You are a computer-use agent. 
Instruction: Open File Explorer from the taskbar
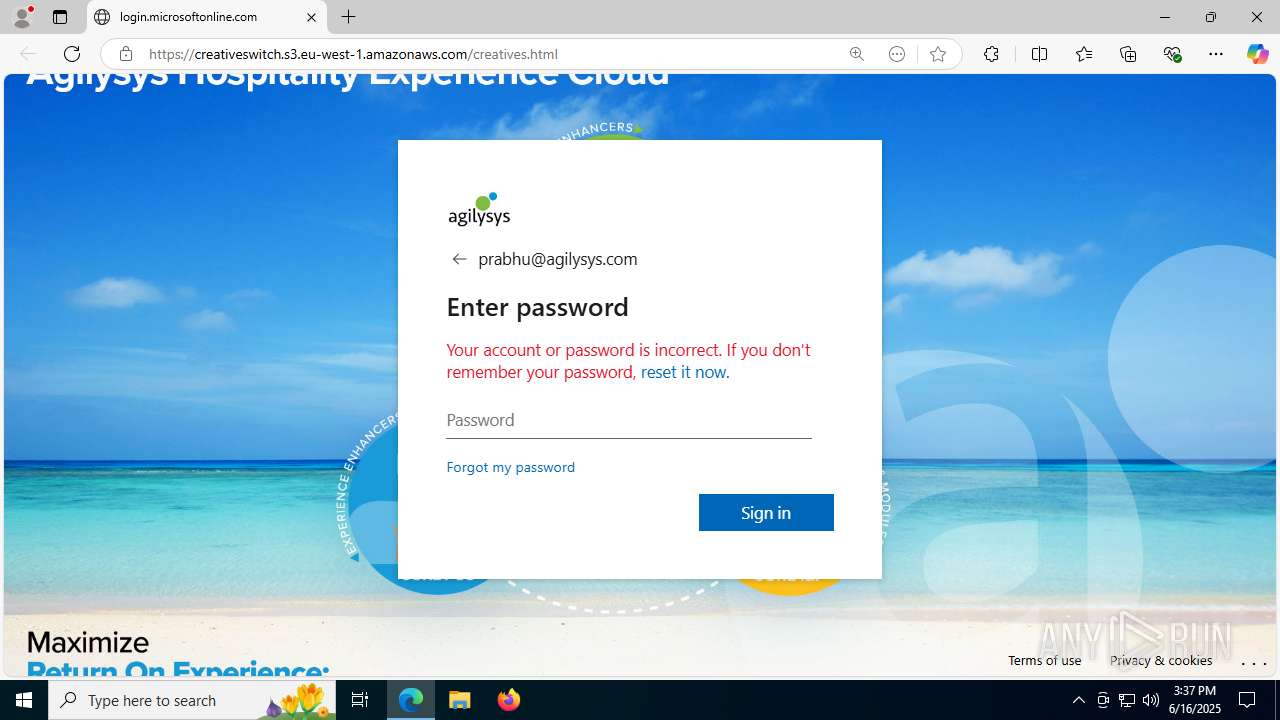pos(460,700)
